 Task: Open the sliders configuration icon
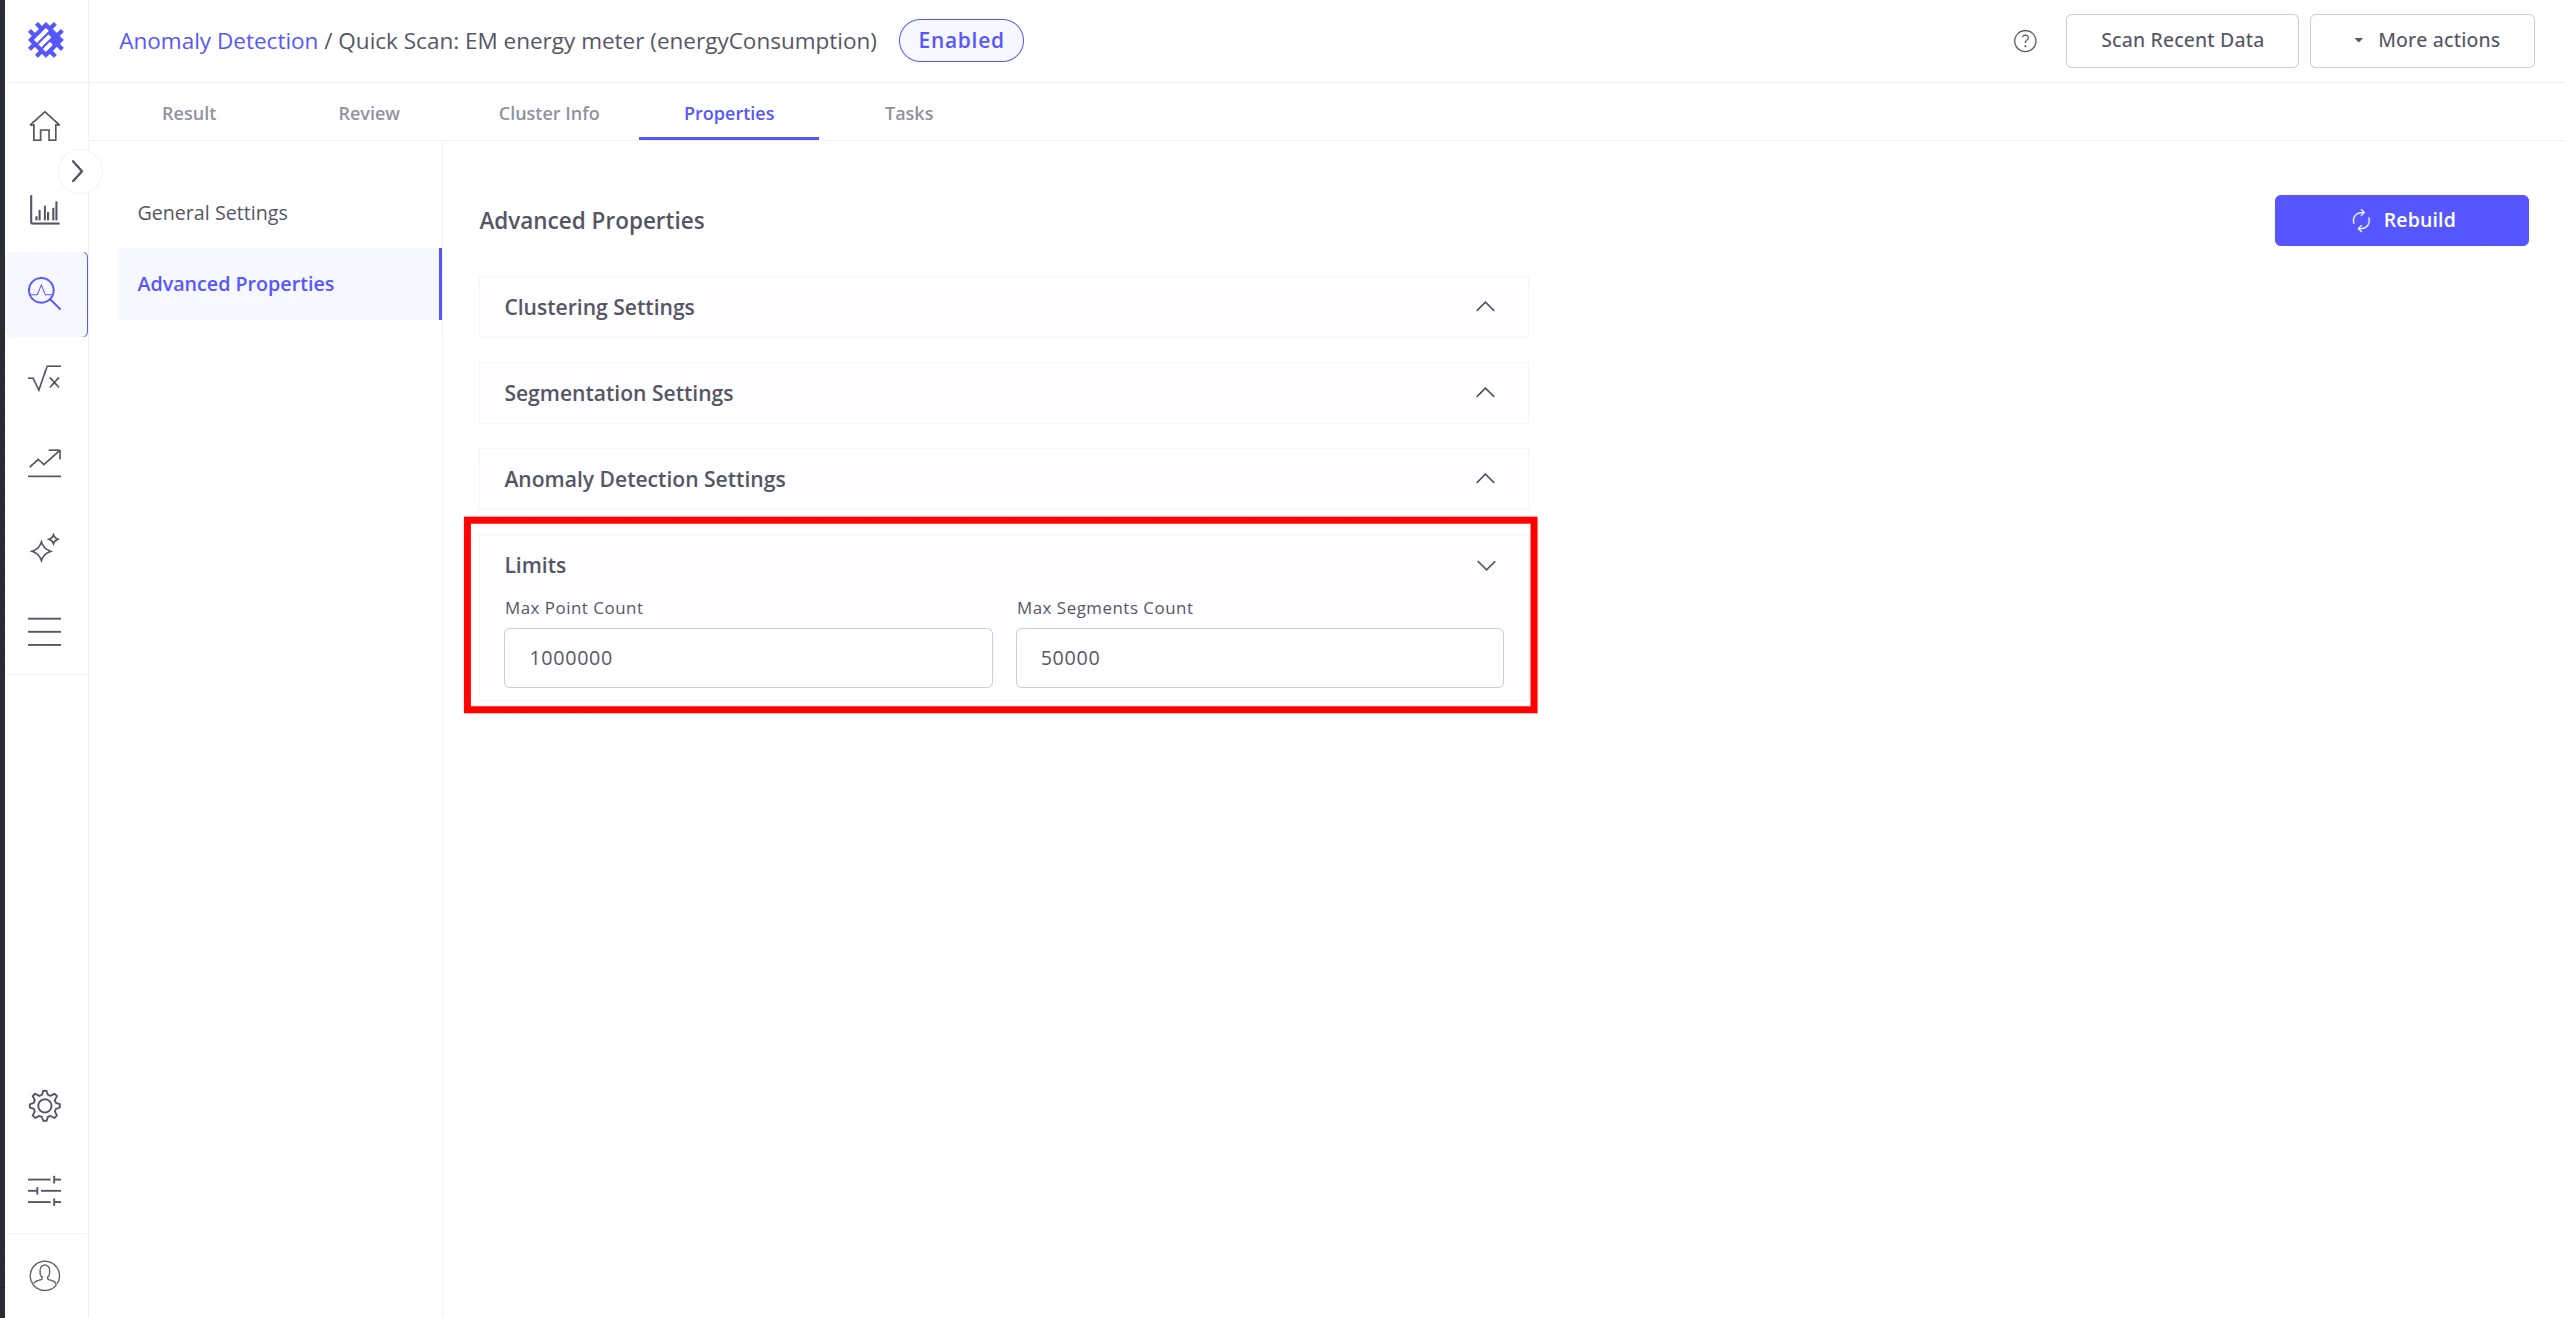pos(45,1191)
